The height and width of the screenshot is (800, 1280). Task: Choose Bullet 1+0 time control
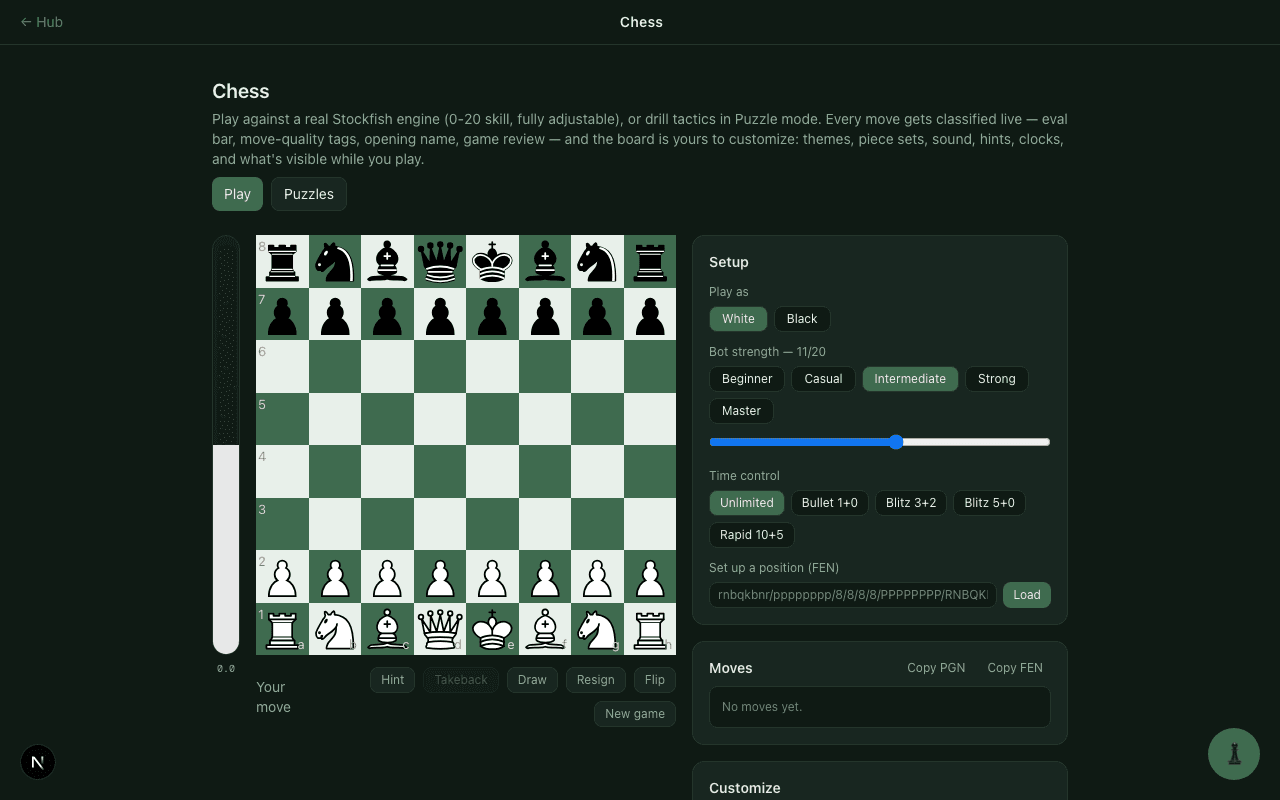pyautogui.click(x=830, y=503)
